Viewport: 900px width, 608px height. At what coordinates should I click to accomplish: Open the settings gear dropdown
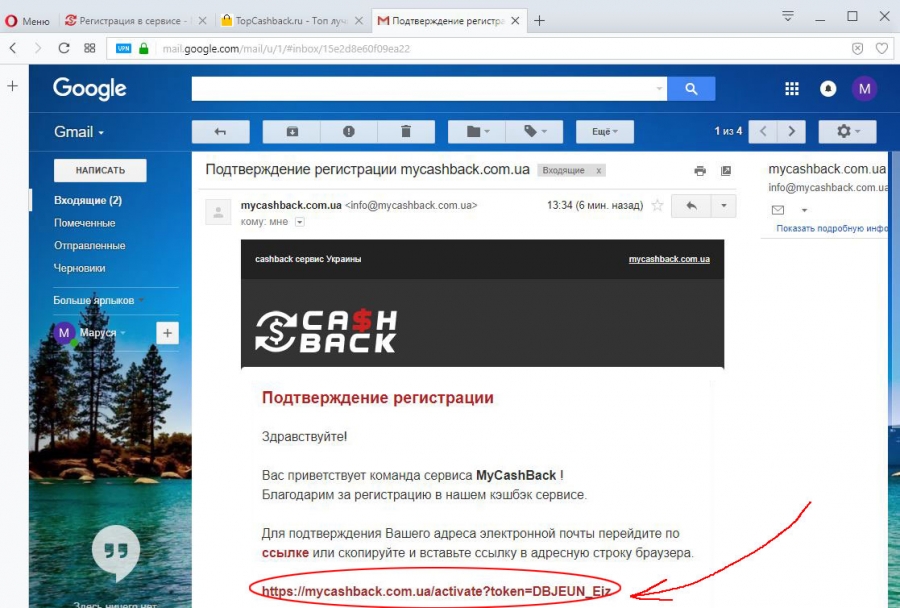(x=847, y=131)
